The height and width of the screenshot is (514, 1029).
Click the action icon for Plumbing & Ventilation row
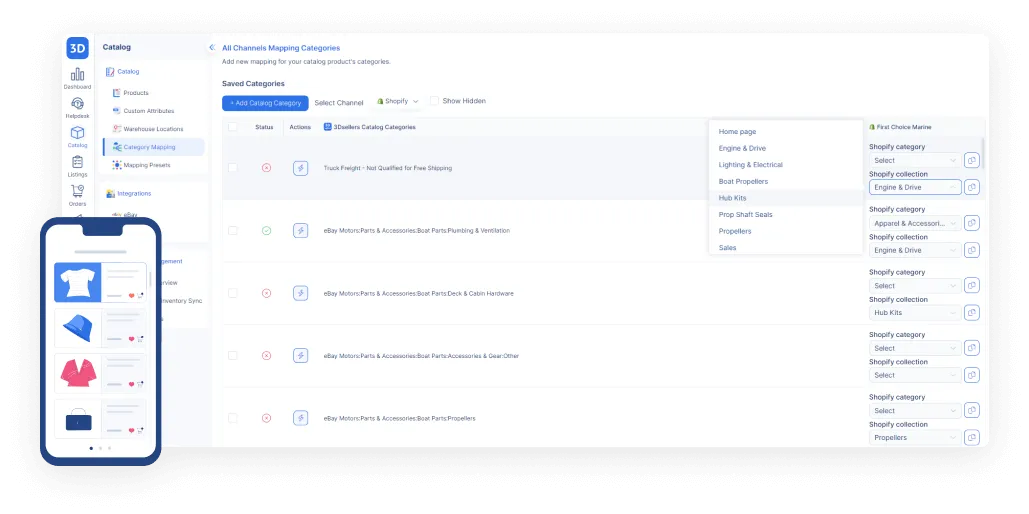coord(301,230)
